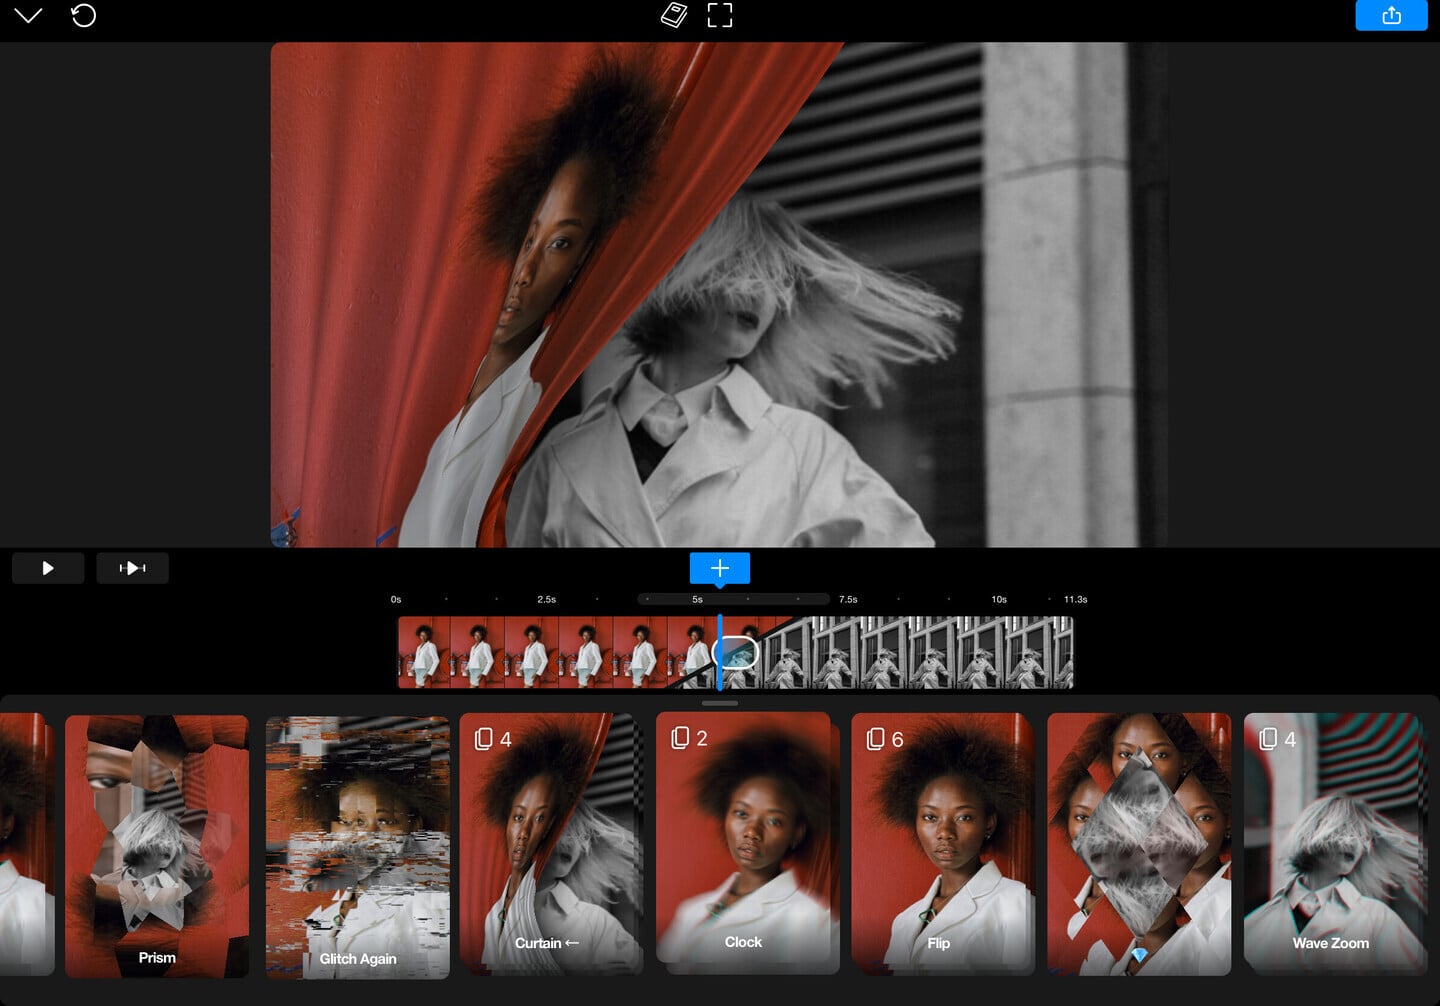Select the transition marker between the two clips
1440x1006 pixels.
point(737,652)
